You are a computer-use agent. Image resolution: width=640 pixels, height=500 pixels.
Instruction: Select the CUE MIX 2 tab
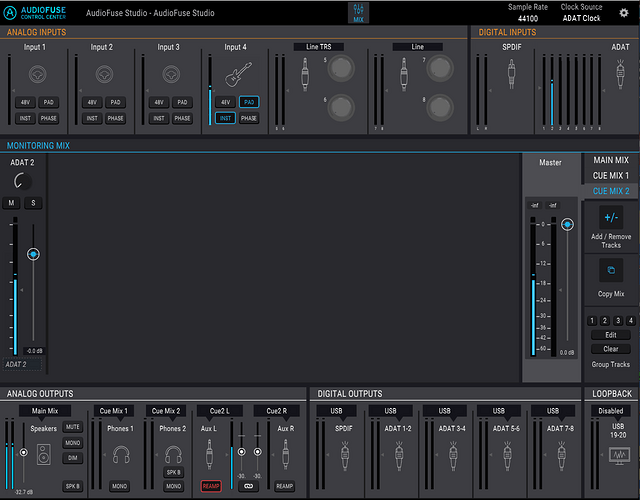pyautogui.click(x=611, y=191)
